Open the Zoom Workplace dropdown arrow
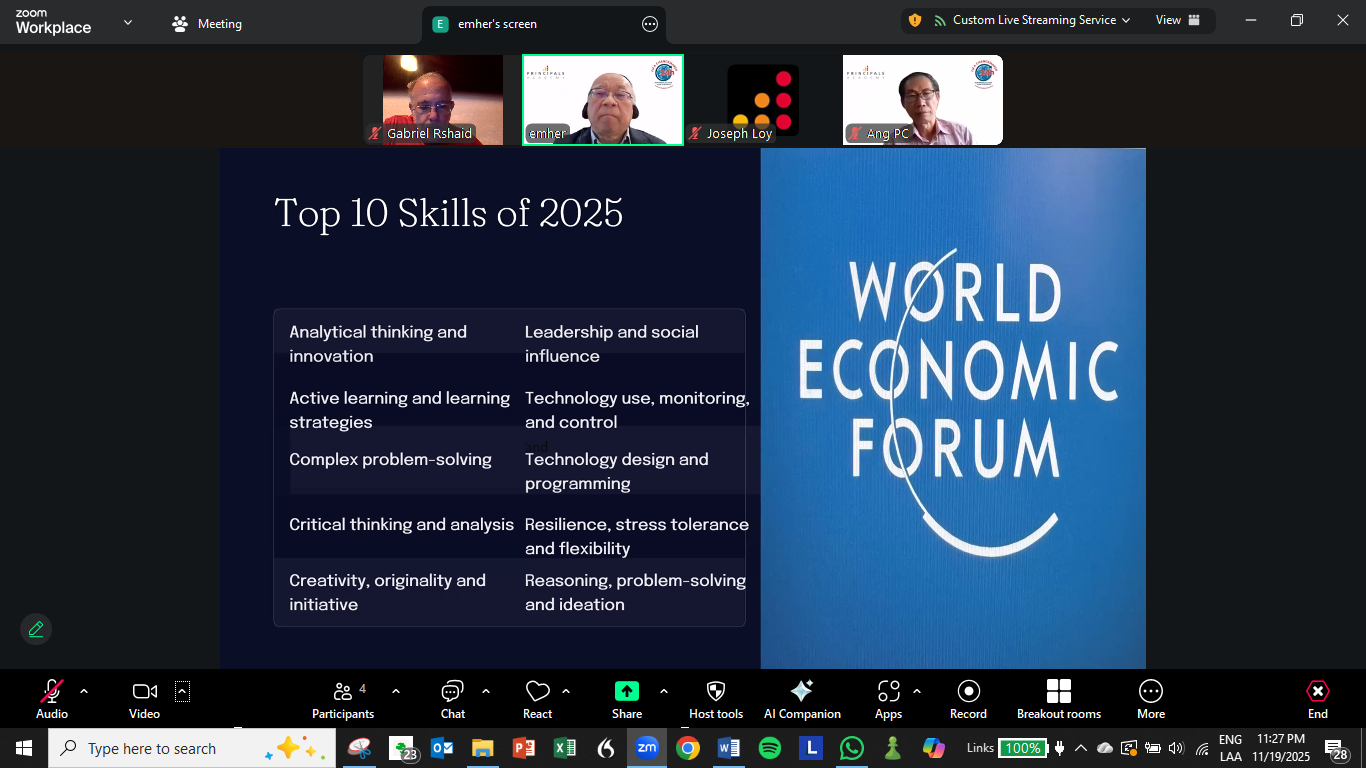 click(127, 22)
